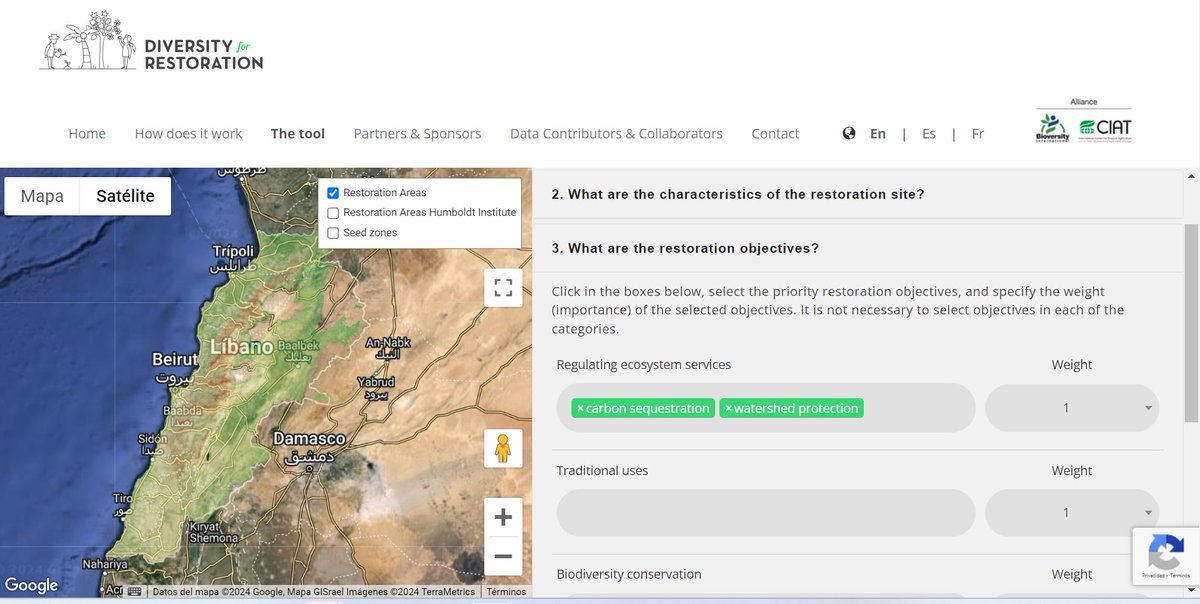
Task: Click the Regulating ecosystem services tag field
Action: point(765,408)
